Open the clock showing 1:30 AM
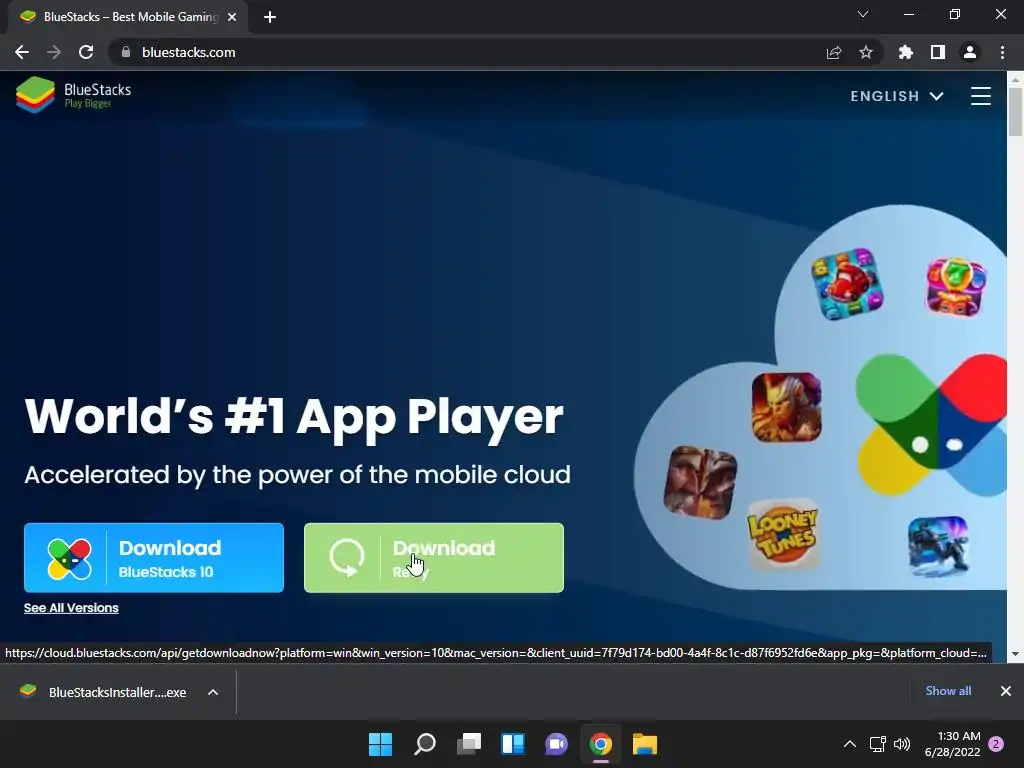This screenshot has height=768, width=1024. [x=953, y=744]
